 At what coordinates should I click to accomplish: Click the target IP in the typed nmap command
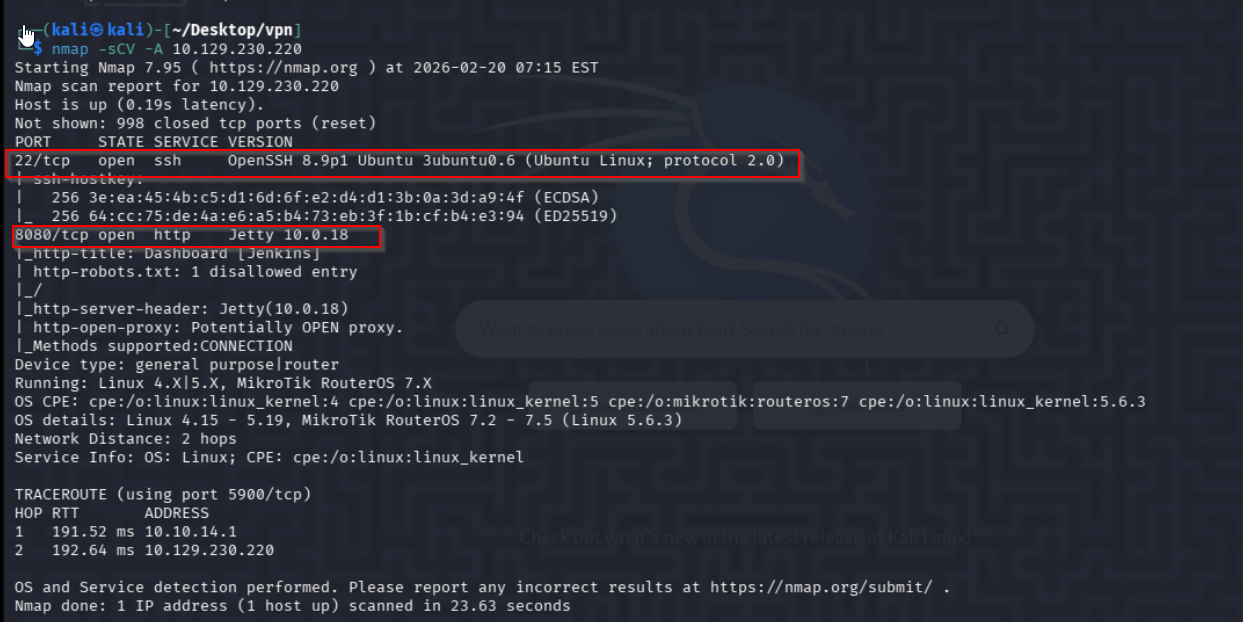[237, 49]
